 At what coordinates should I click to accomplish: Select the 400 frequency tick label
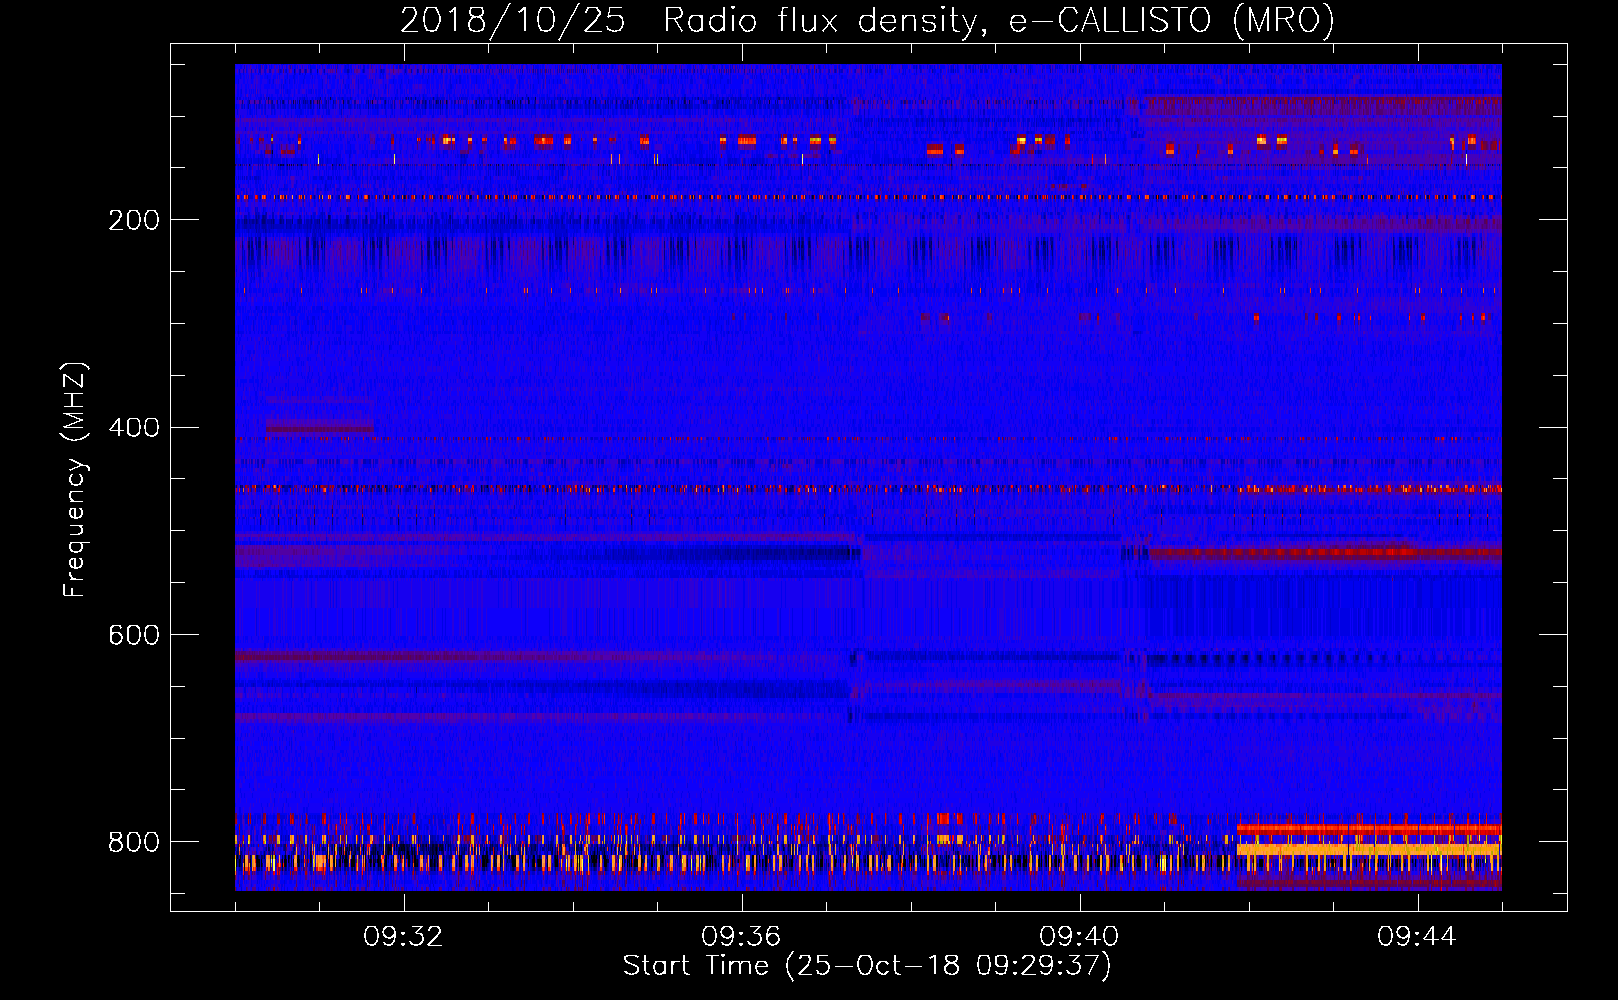tap(134, 428)
